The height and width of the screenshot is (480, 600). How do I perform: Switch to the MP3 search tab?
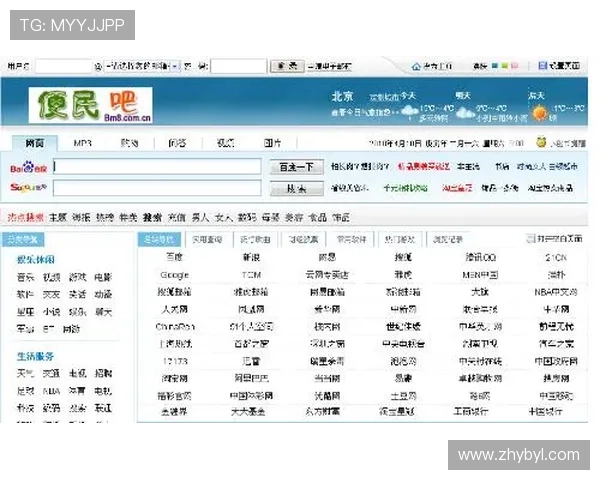coord(82,143)
